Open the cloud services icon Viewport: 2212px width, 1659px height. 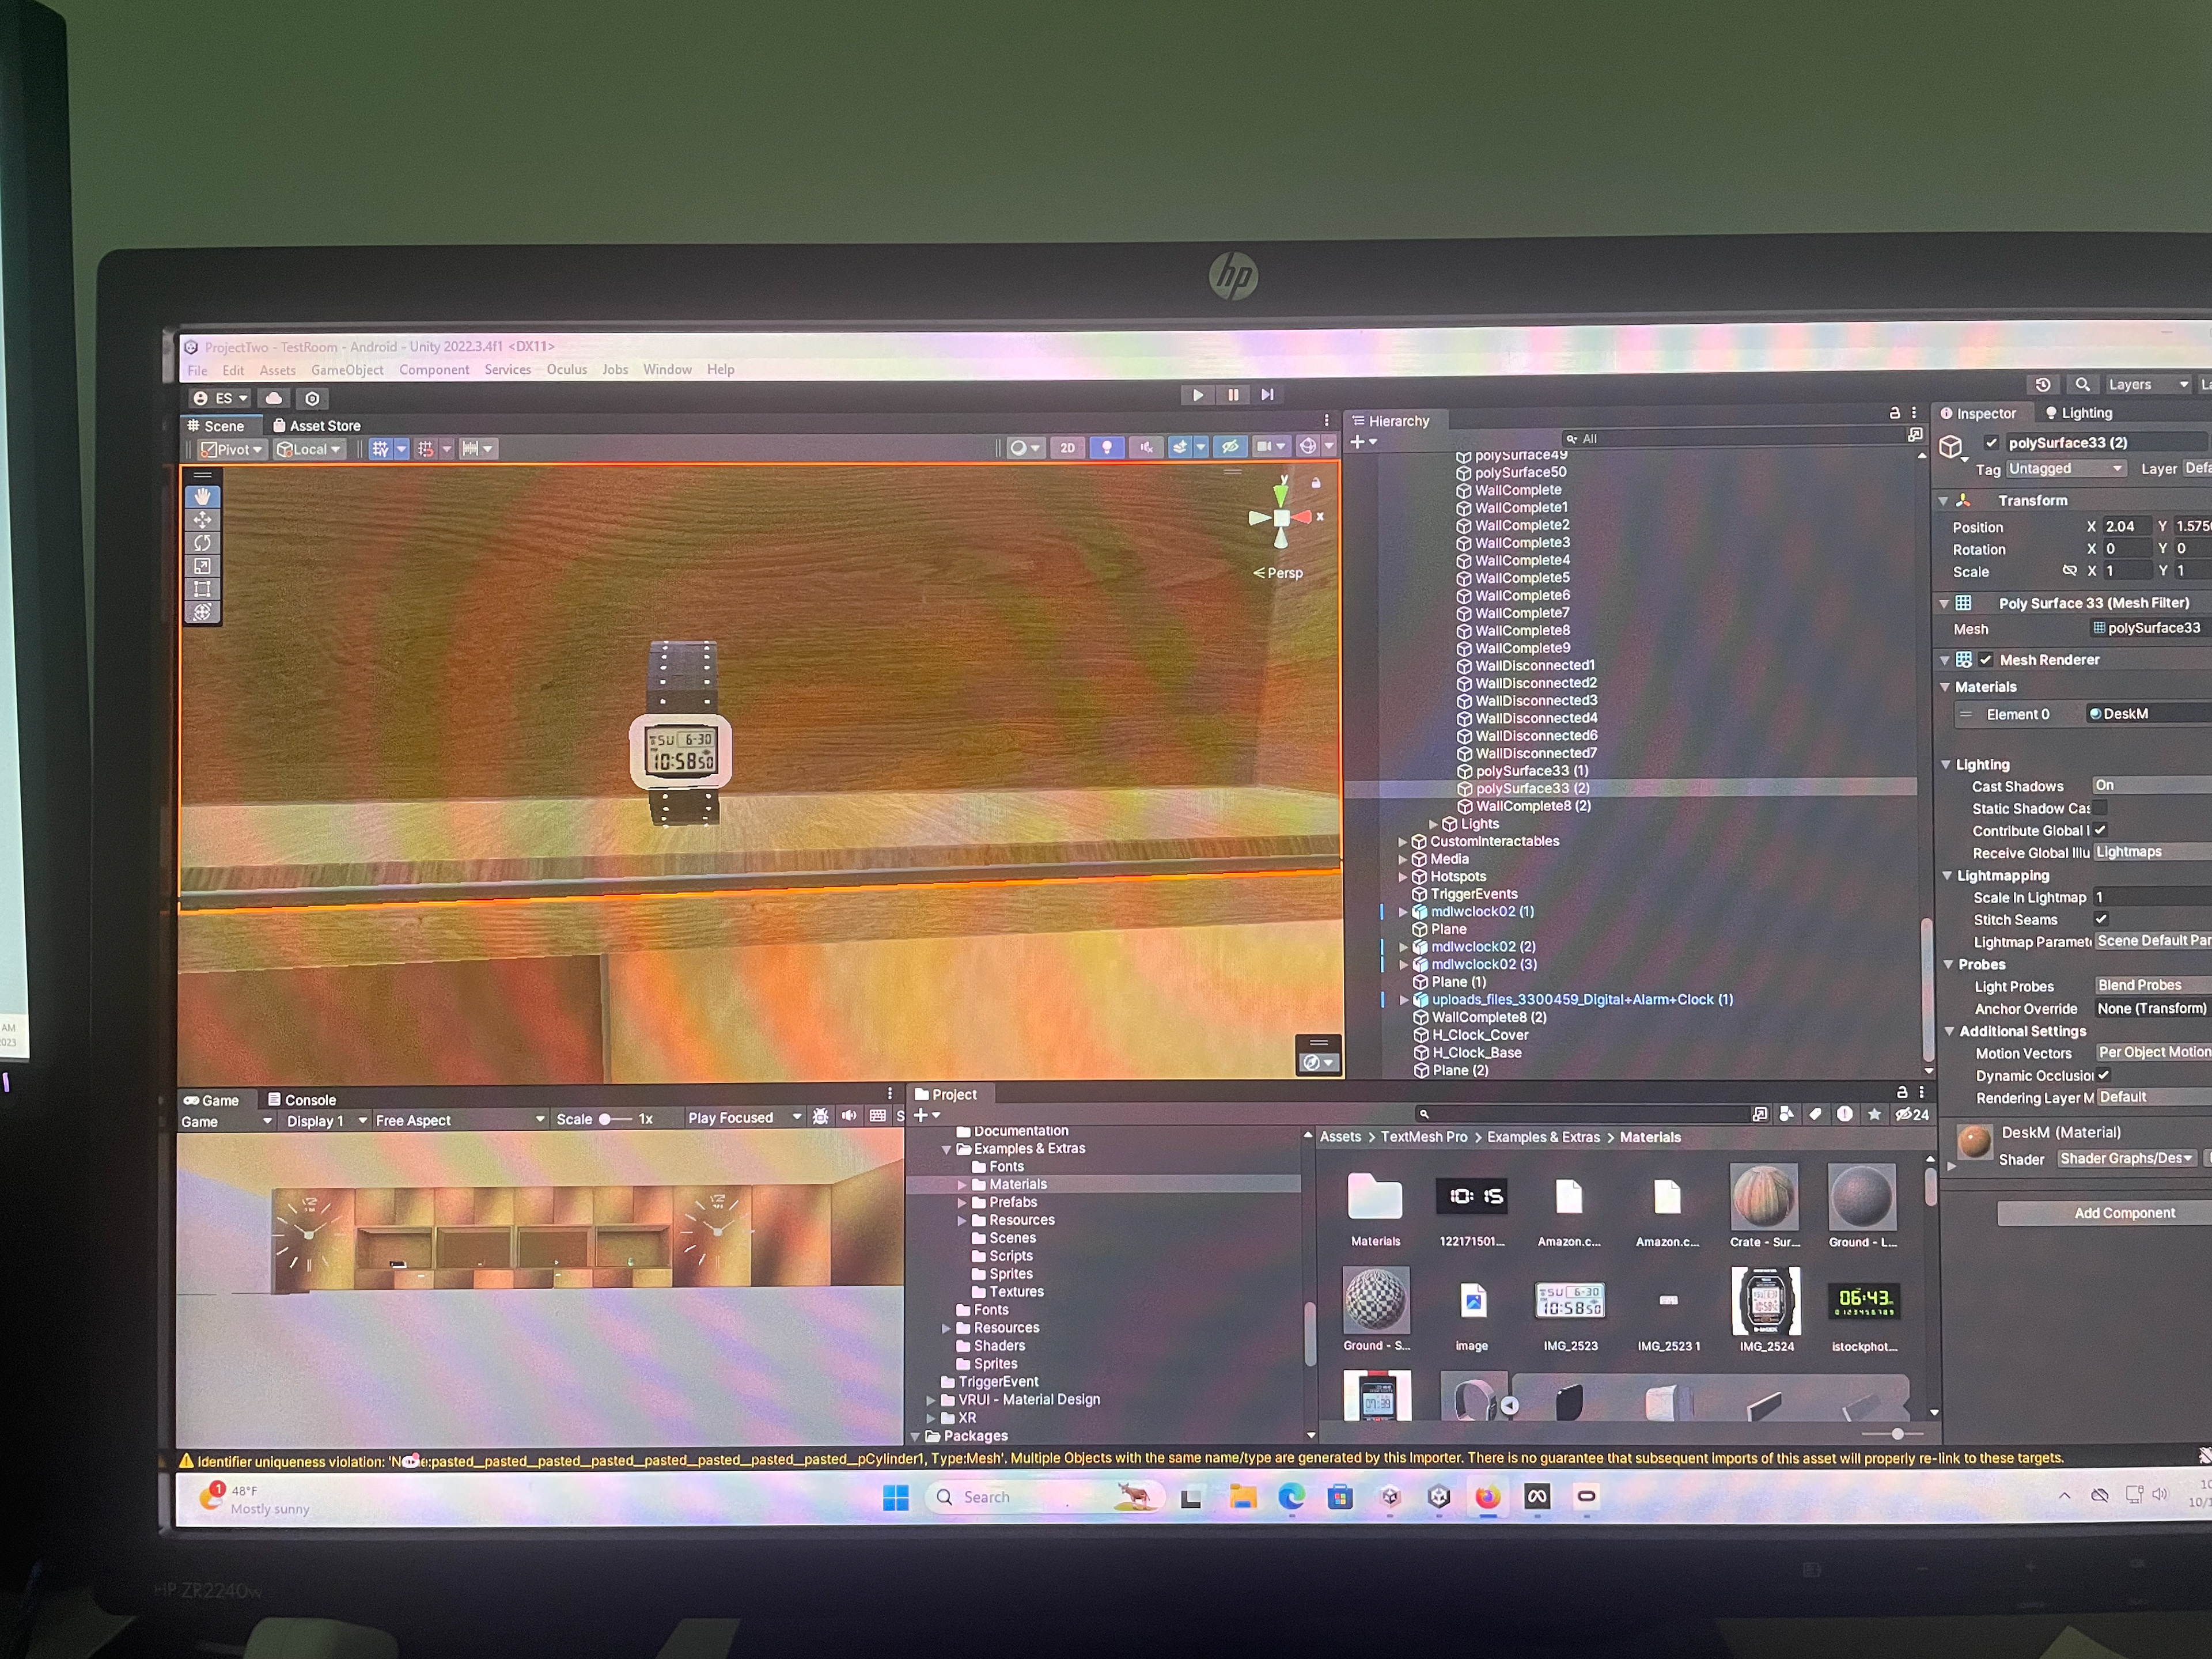pos(273,398)
